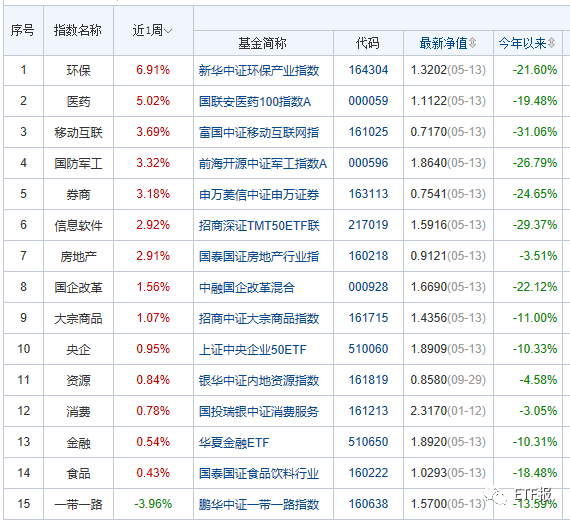
Task: Open fund 申万菱信中证申万证券
Action: point(259,194)
